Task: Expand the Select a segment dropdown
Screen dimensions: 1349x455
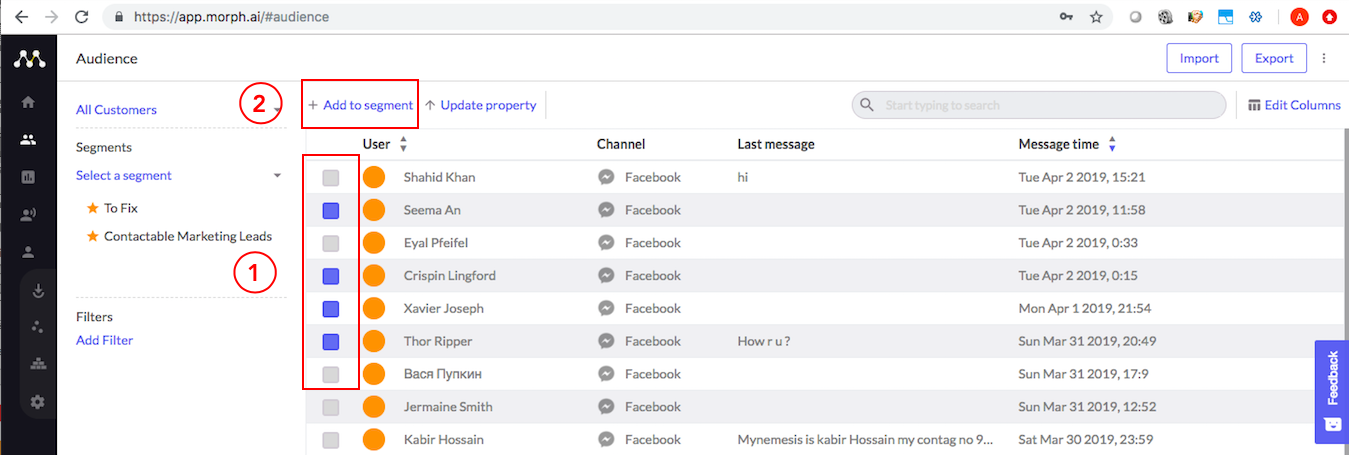Action: click(x=277, y=176)
